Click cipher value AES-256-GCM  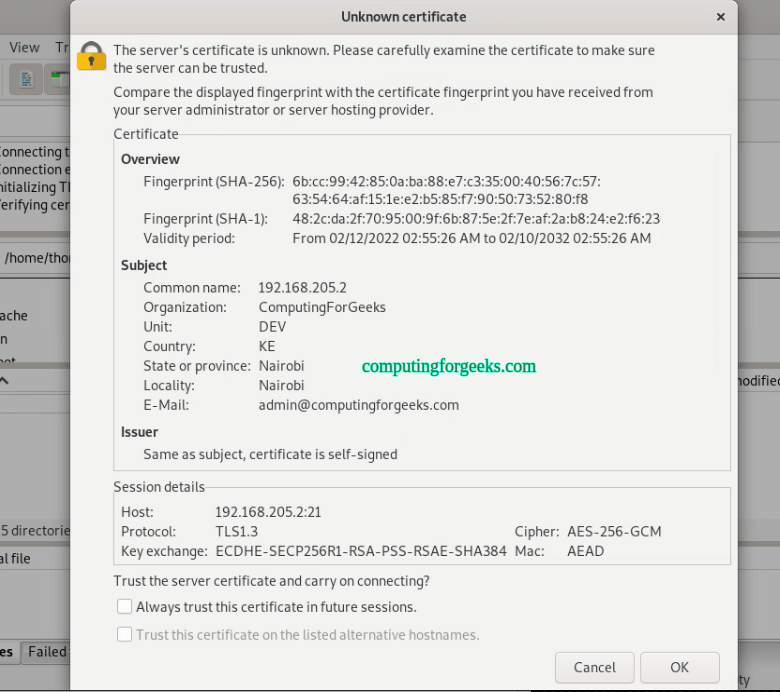tap(614, 531)
